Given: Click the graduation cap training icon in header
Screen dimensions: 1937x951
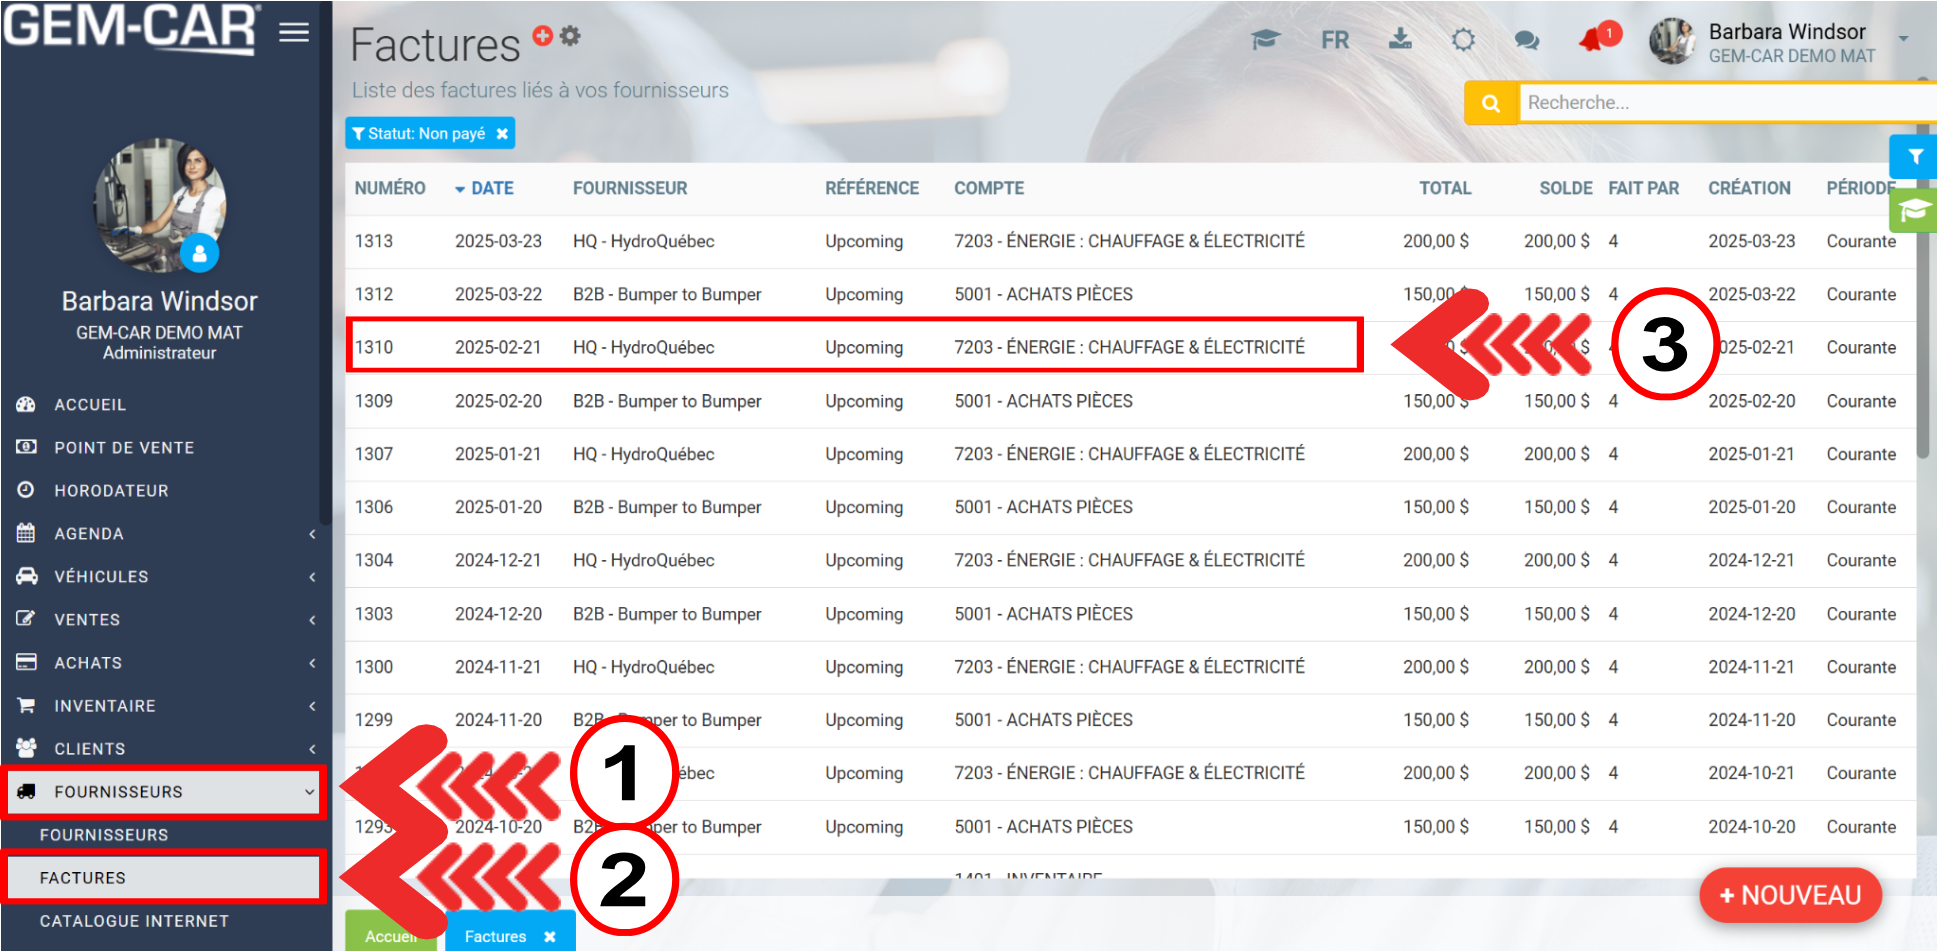Looking at the screenshot, I should tap(1265, 40).
